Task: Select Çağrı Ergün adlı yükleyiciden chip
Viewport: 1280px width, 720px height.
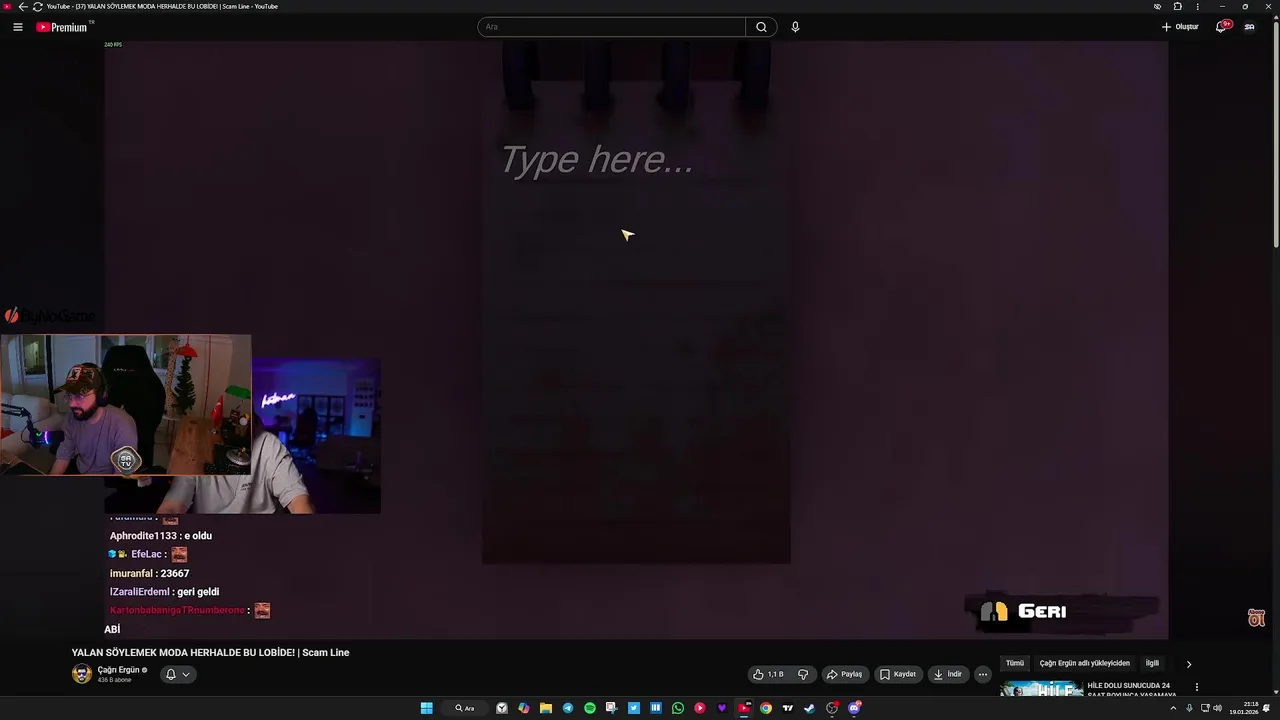Action: pos(1085,663)
